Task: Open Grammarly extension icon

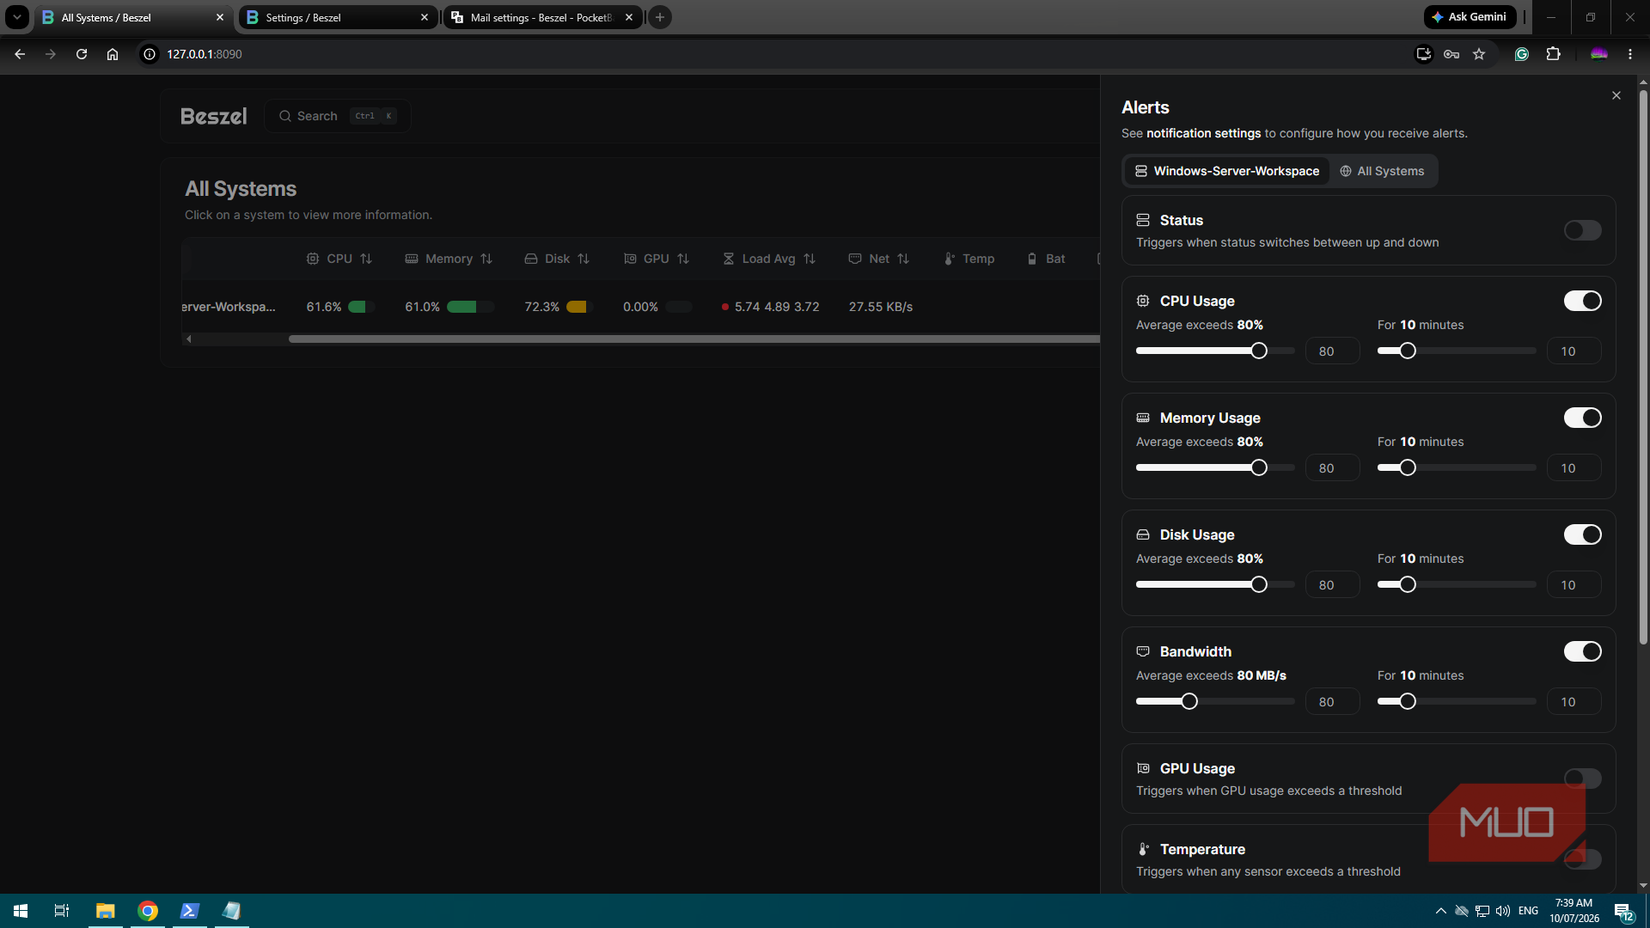Action: coord(1521,54)
